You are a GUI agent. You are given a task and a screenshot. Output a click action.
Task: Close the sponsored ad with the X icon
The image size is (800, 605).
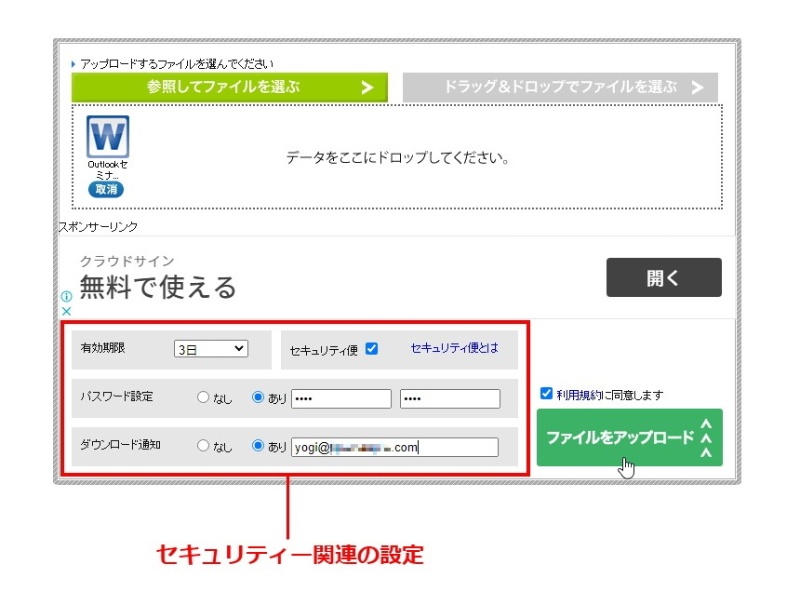coord(66,311)
